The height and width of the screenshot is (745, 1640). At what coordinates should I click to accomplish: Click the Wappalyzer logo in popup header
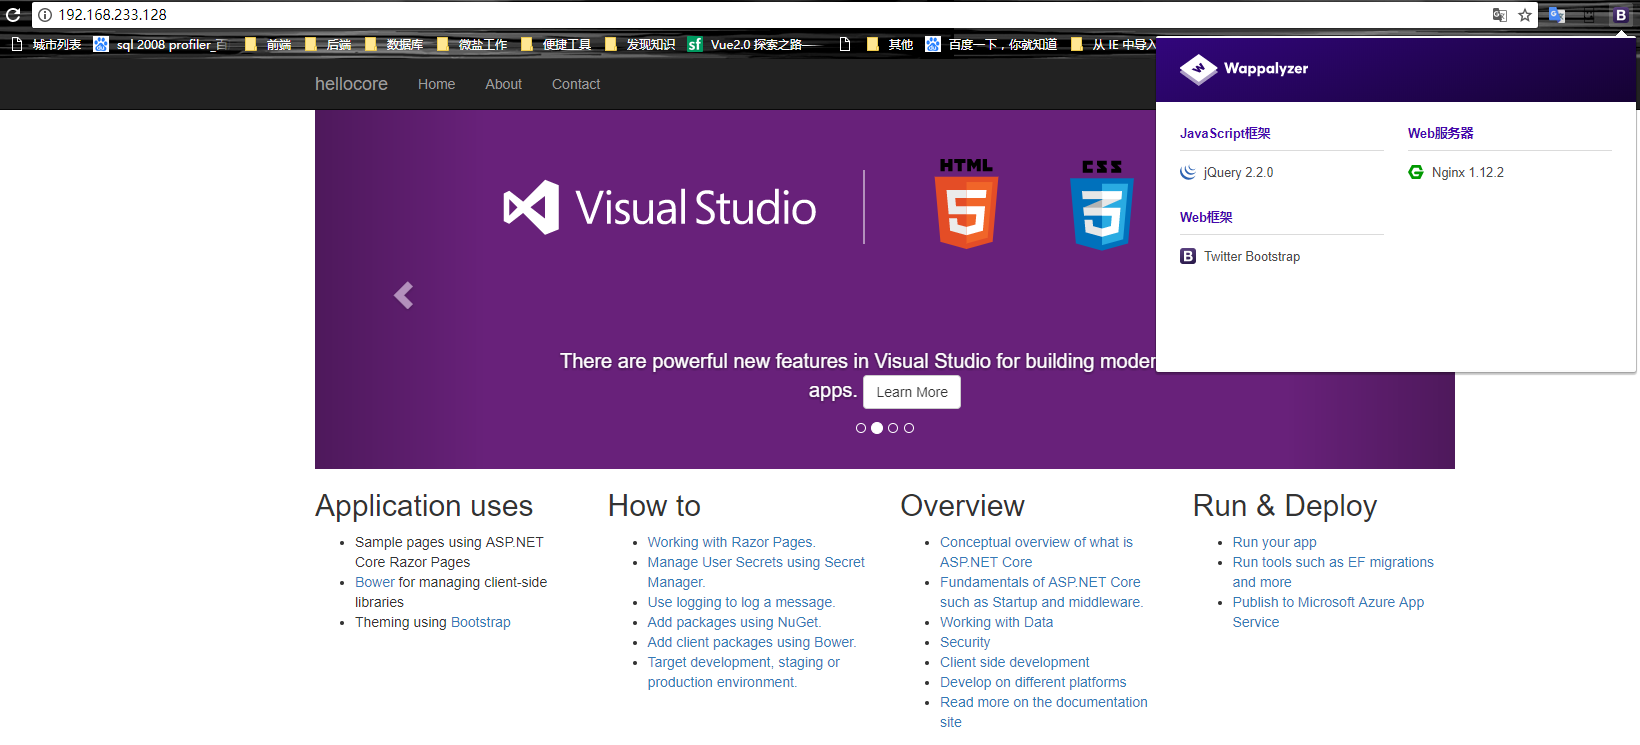pos(1244,69)
